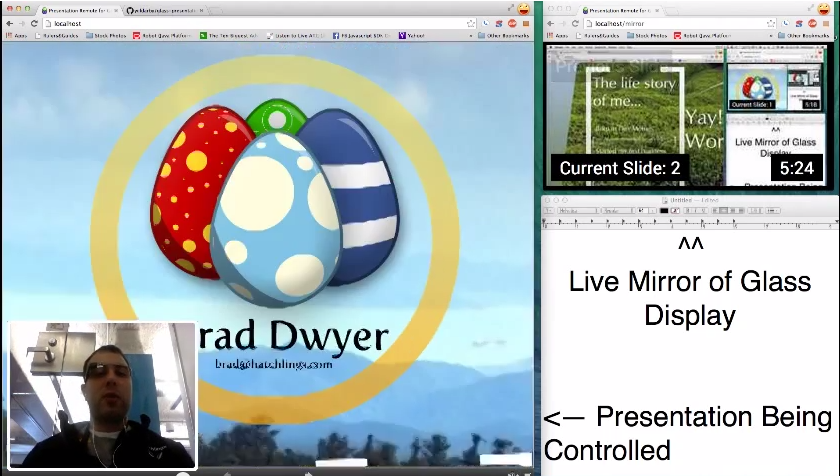Image resolution: width=840 pixels, height=476 pixels.
Task: Bookmark the localhost page with the star
Action: [470, 24]
